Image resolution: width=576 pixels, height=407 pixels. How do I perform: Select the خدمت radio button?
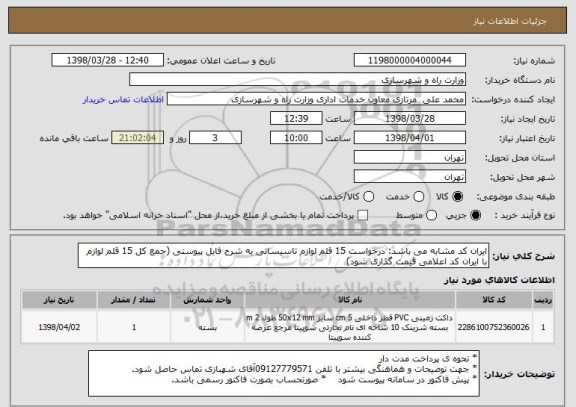pyautogui.click(x=419, y=197)
